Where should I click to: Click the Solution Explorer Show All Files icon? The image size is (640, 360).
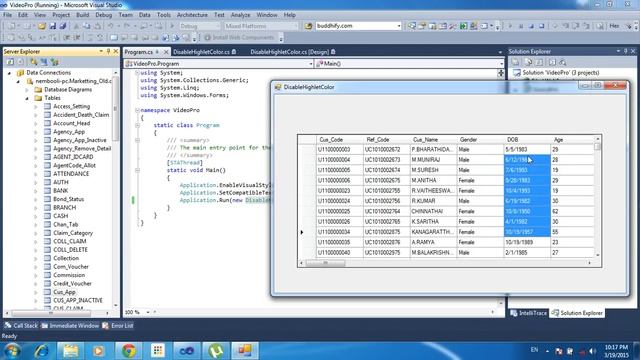click(x=529, y=62)
